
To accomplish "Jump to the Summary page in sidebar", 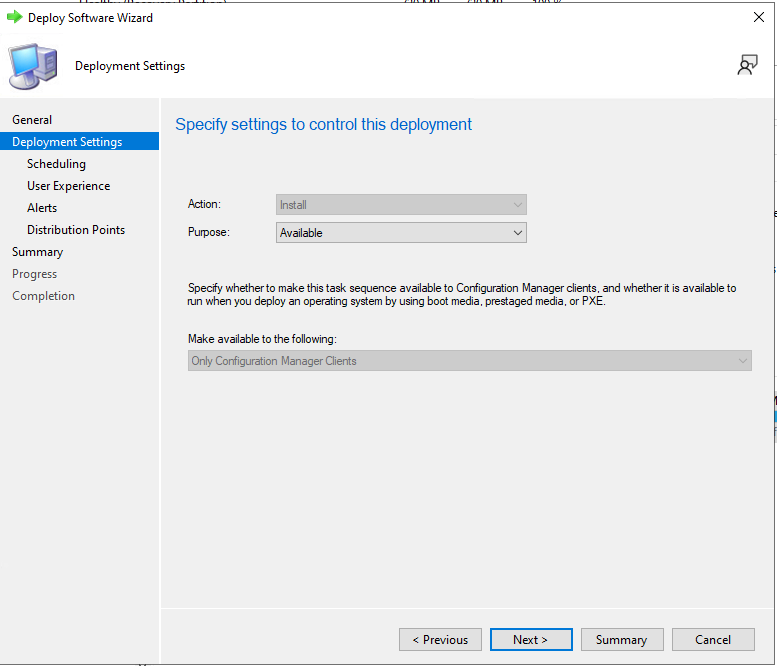I will tap(37, 252).
